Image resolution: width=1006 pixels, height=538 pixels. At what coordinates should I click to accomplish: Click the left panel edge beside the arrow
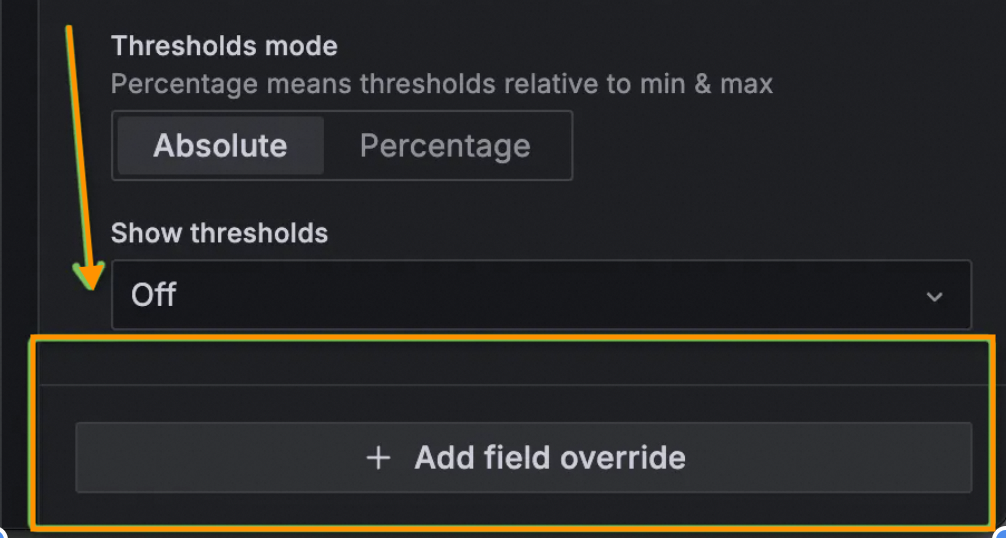[38, 200]
